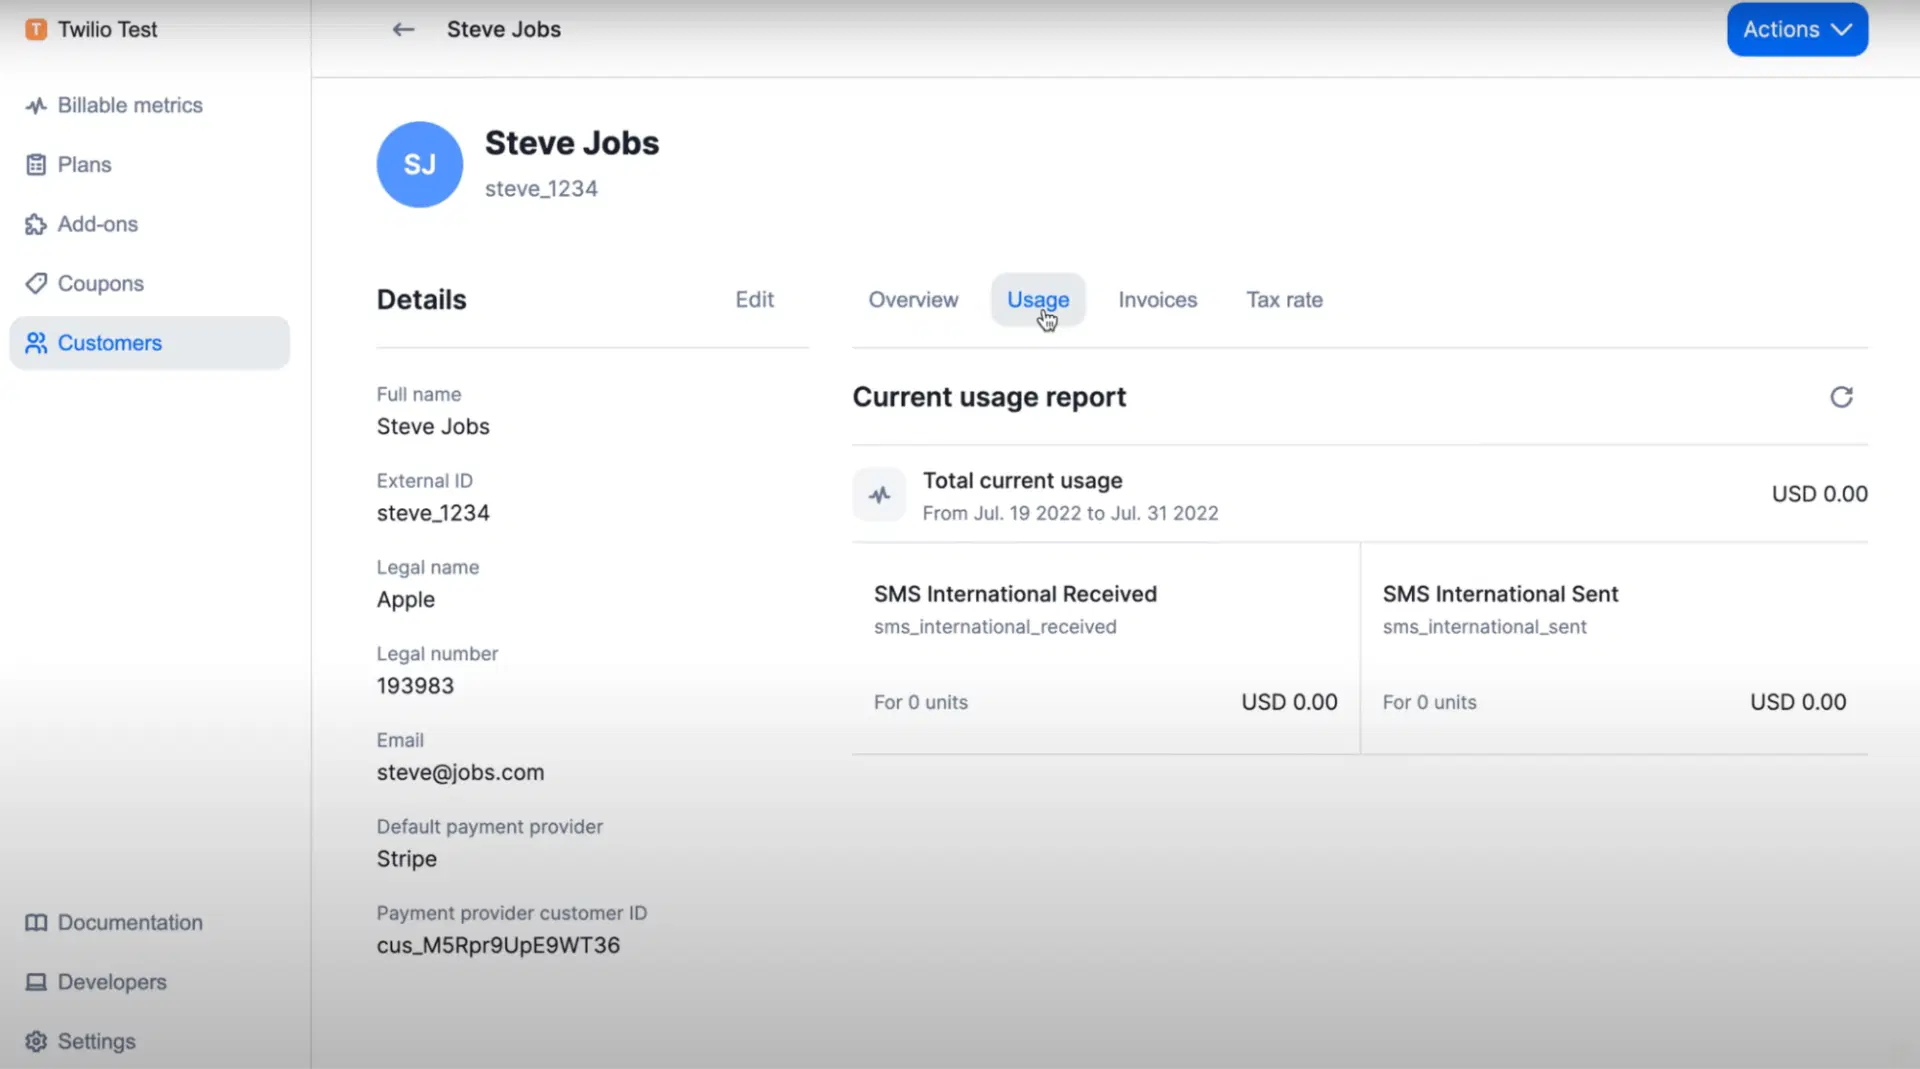Click the Plans clipboard icon
1920x1069 pixels.
pyautogui.click(x=36, y=165)
